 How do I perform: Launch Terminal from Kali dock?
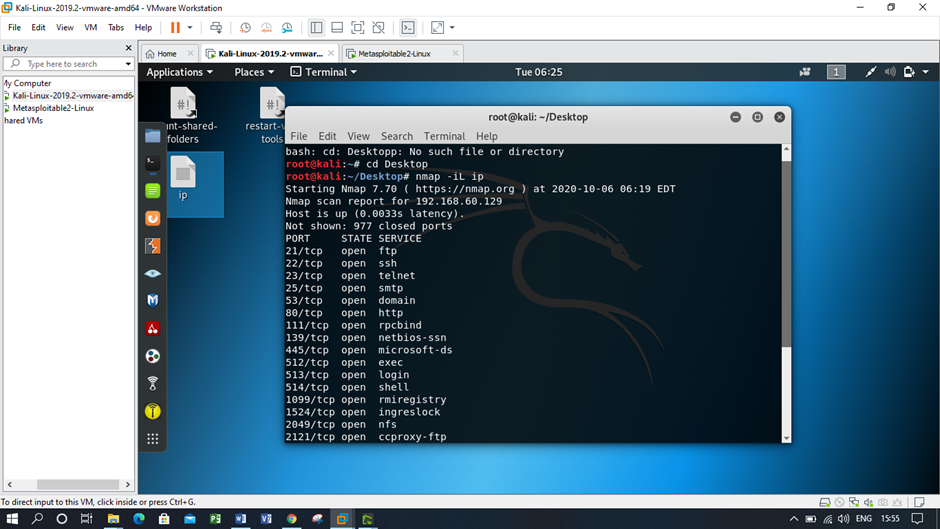[x=153, y=163]
